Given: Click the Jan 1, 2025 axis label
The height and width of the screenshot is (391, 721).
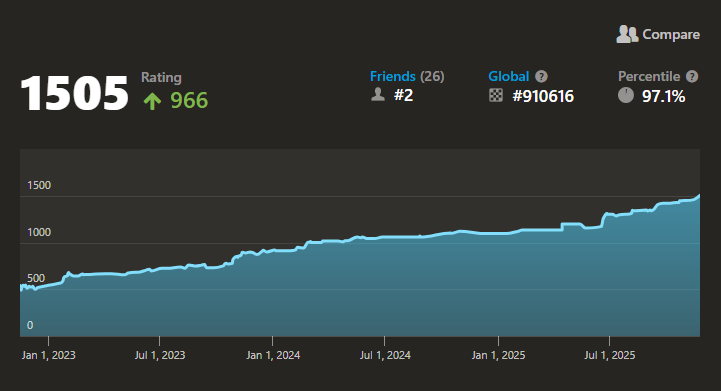Looking at the screenshot, I should 498,355.
